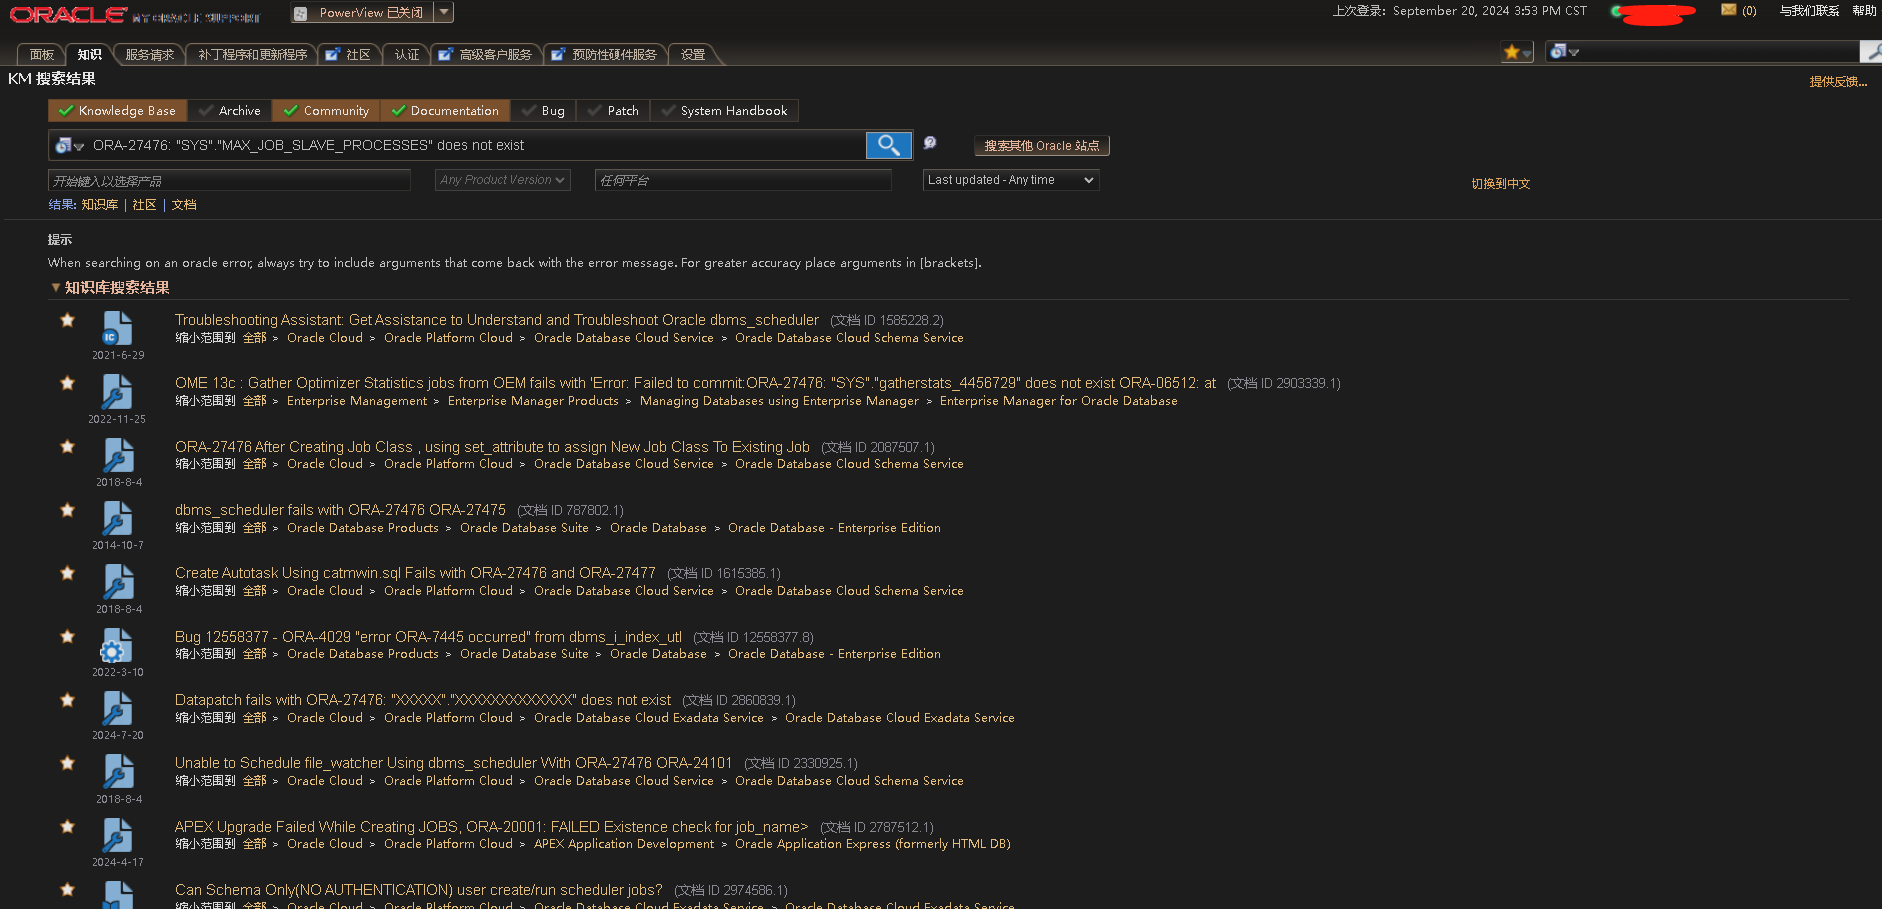Click document icon dated 2014-10-7

point(117,519)
